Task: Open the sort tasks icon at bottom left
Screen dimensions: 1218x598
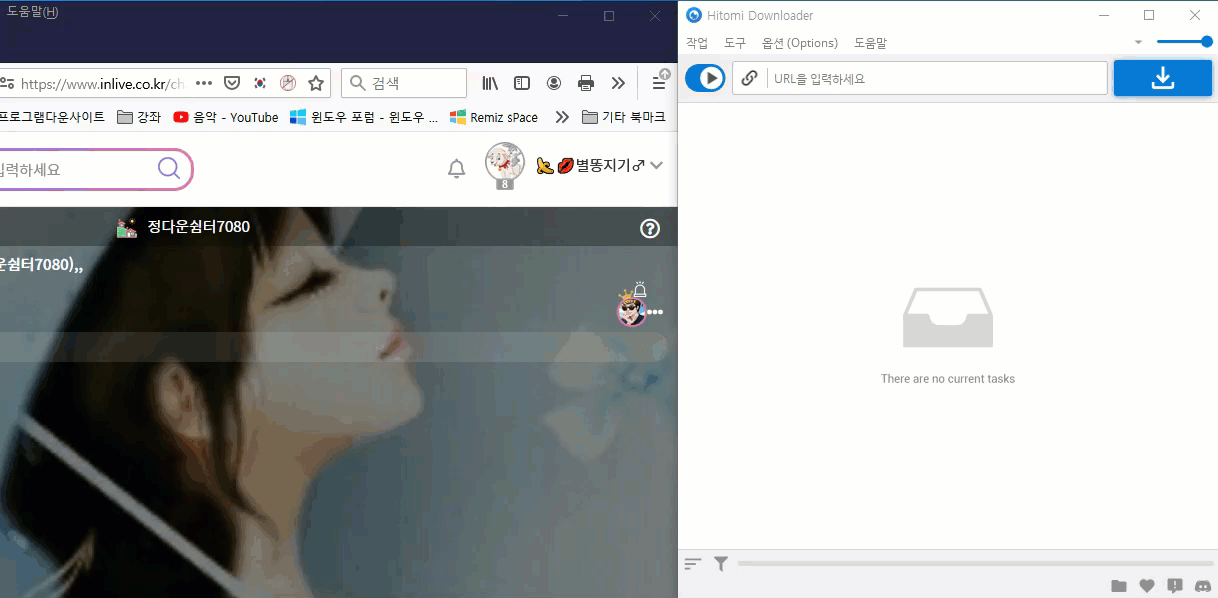Action: click(692, 564)
